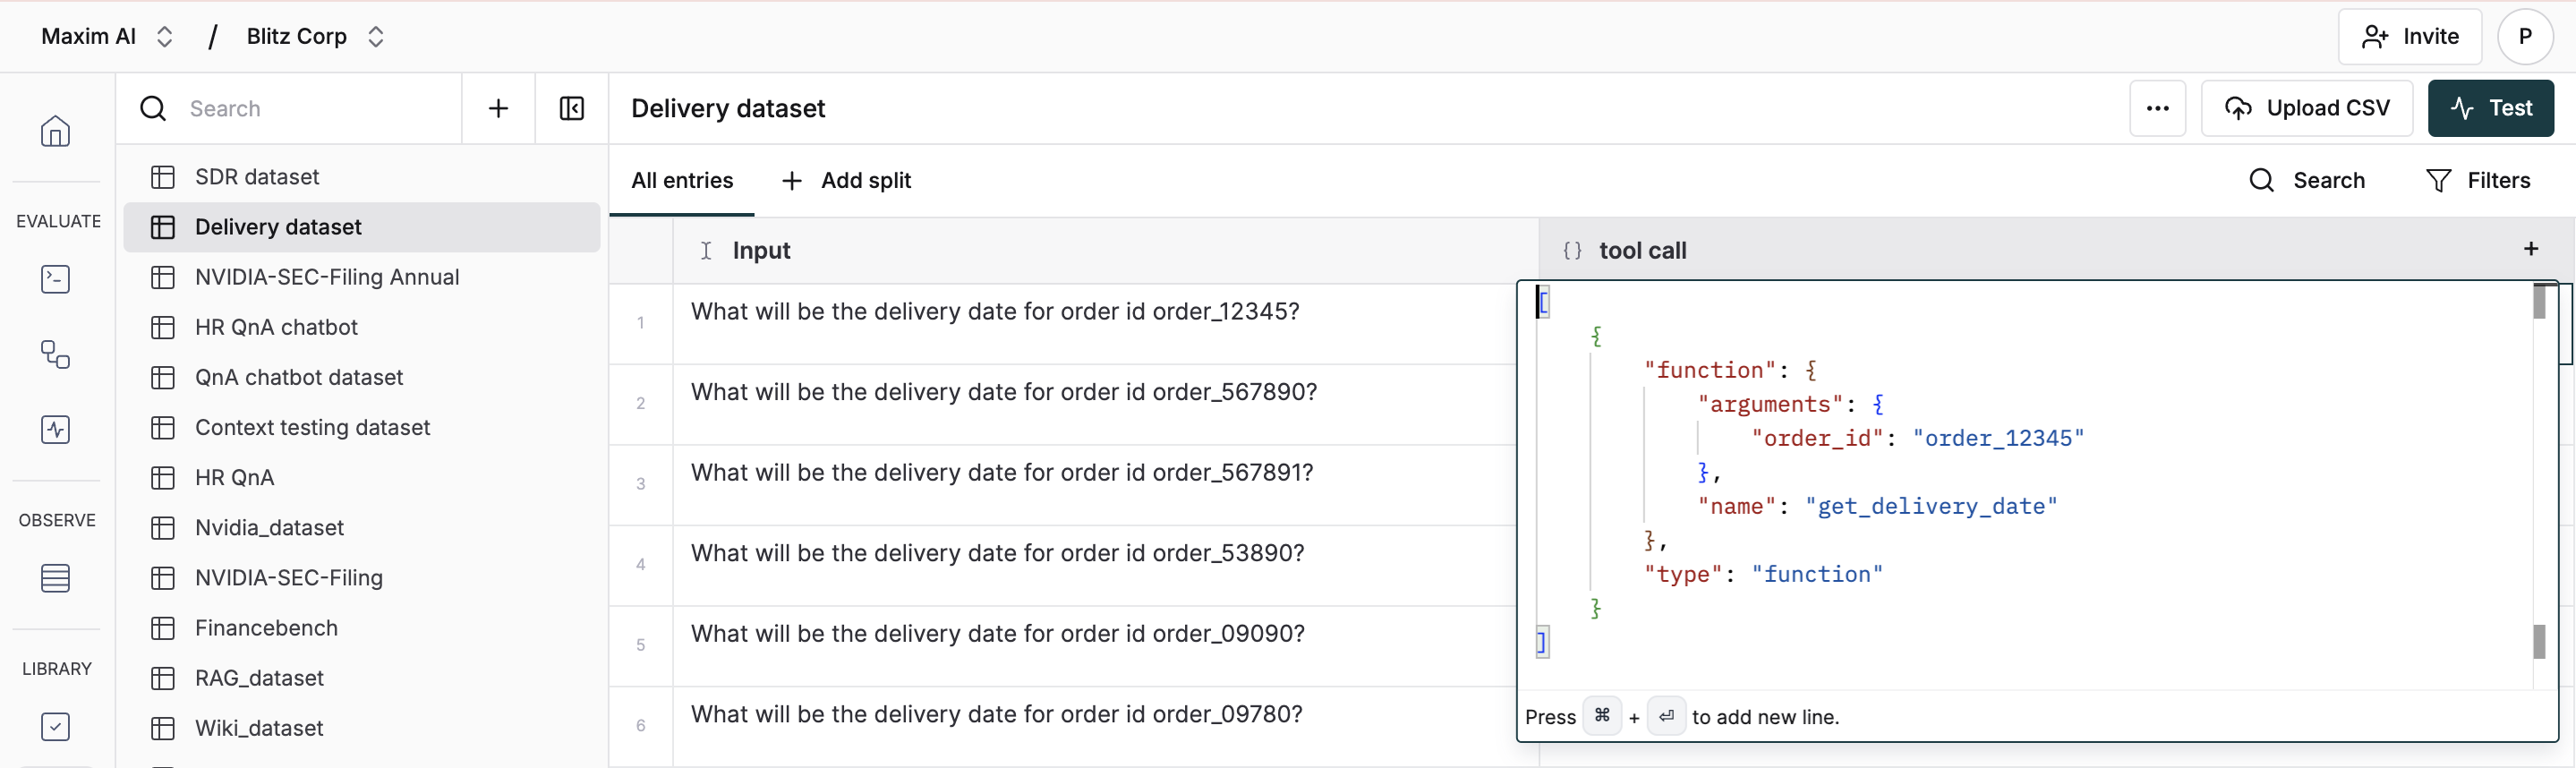Open the P user avatar menu
Image resolution: width=2576 pixels, height=768 pixels.
pos(2525,37)
